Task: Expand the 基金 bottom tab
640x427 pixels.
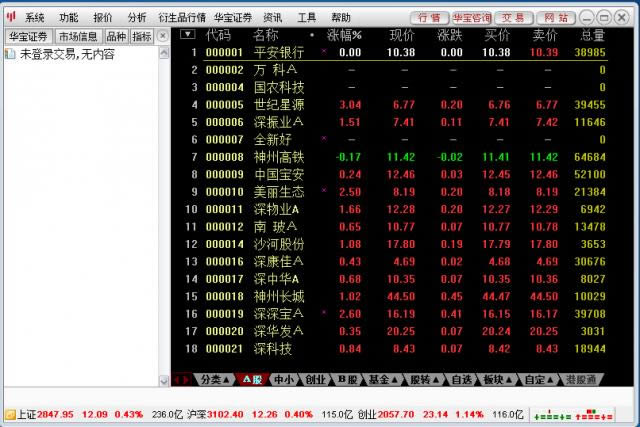Action: (x=383, y=380)
